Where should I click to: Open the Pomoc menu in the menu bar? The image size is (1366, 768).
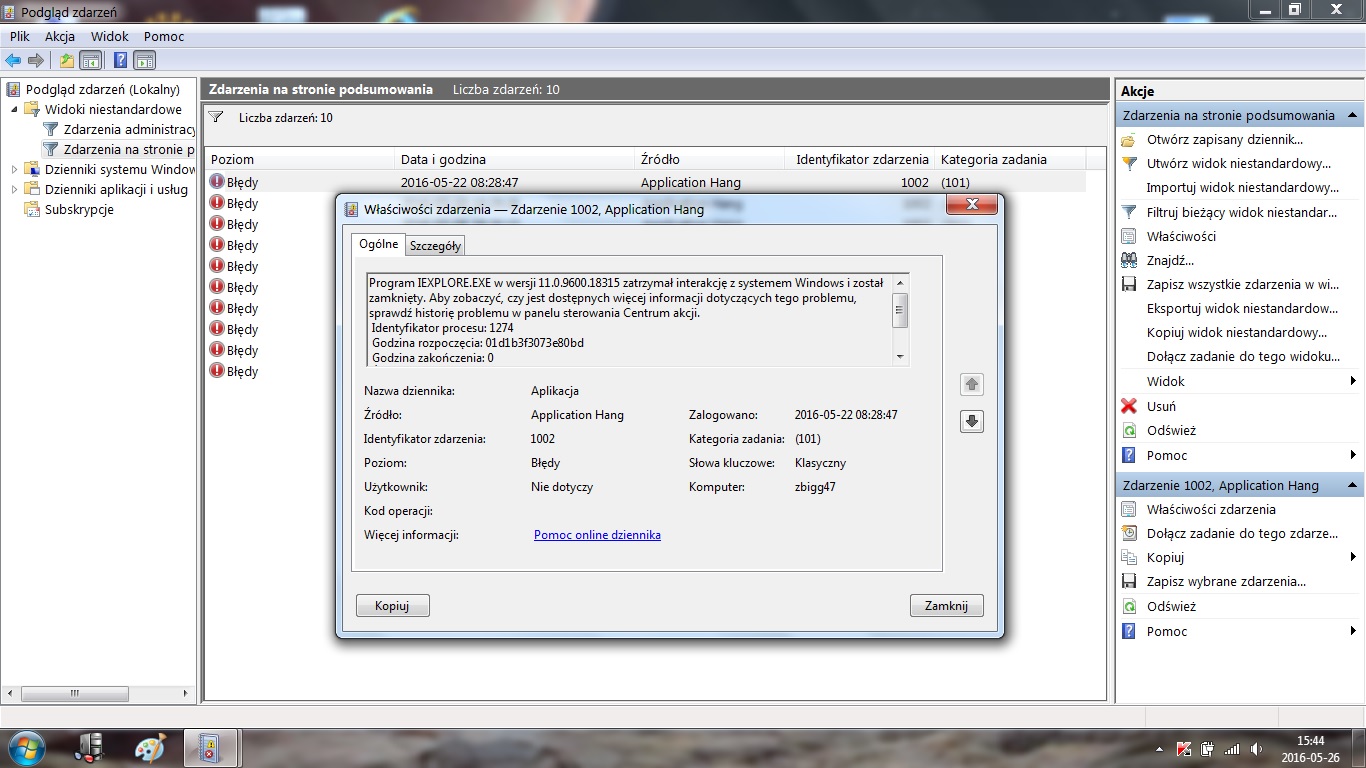tap(164, 36)
